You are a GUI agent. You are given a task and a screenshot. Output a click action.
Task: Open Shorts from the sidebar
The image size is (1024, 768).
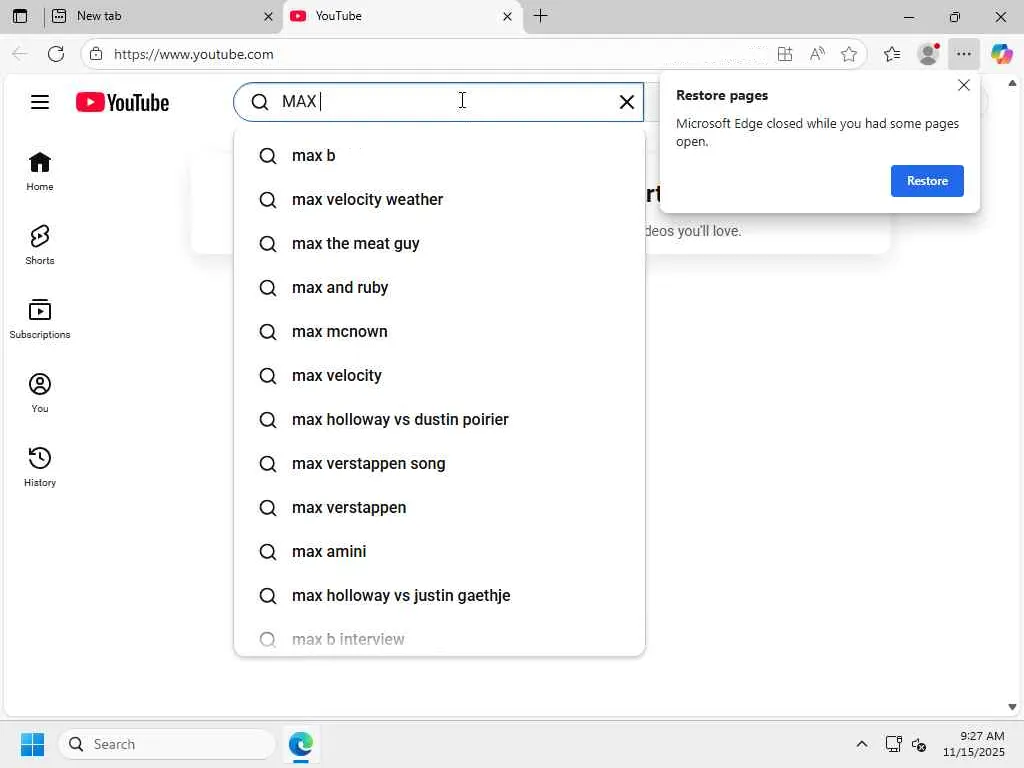pyautogui.click(x=40, y=244)
